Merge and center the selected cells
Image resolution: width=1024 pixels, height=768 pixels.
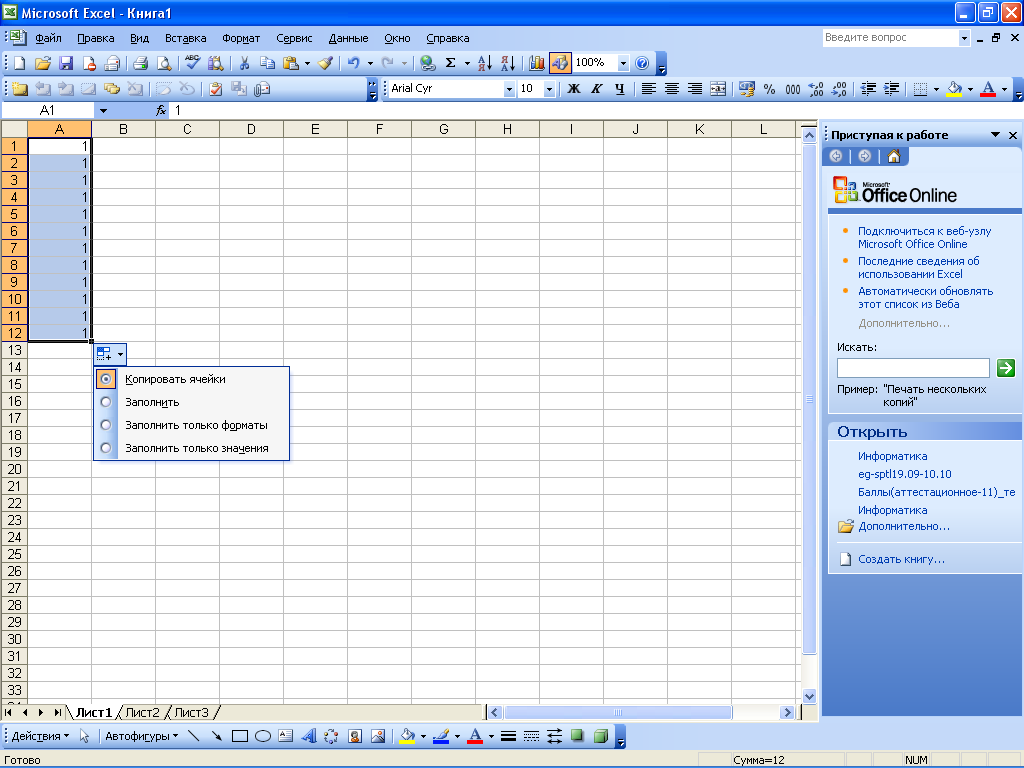pos(718,89)
